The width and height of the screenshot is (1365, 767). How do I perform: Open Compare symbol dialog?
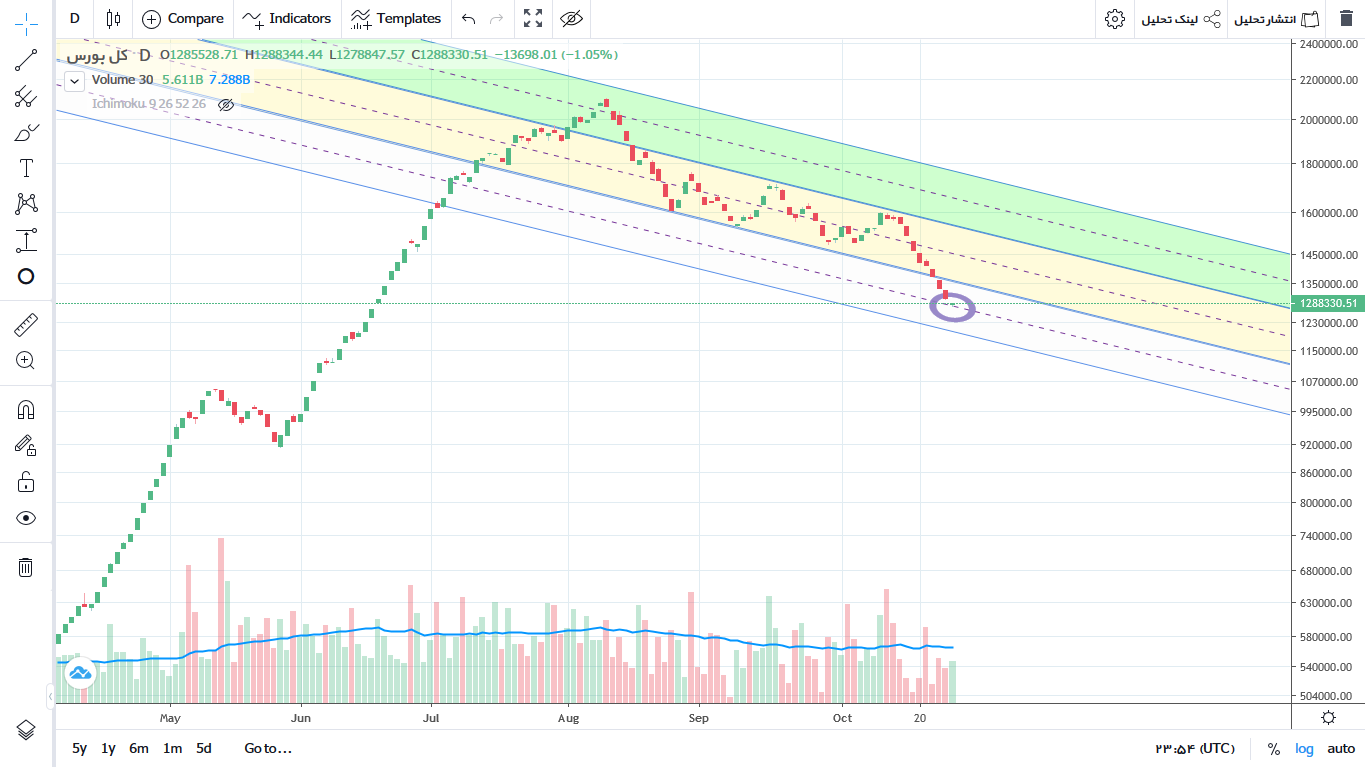pos(183,18)
